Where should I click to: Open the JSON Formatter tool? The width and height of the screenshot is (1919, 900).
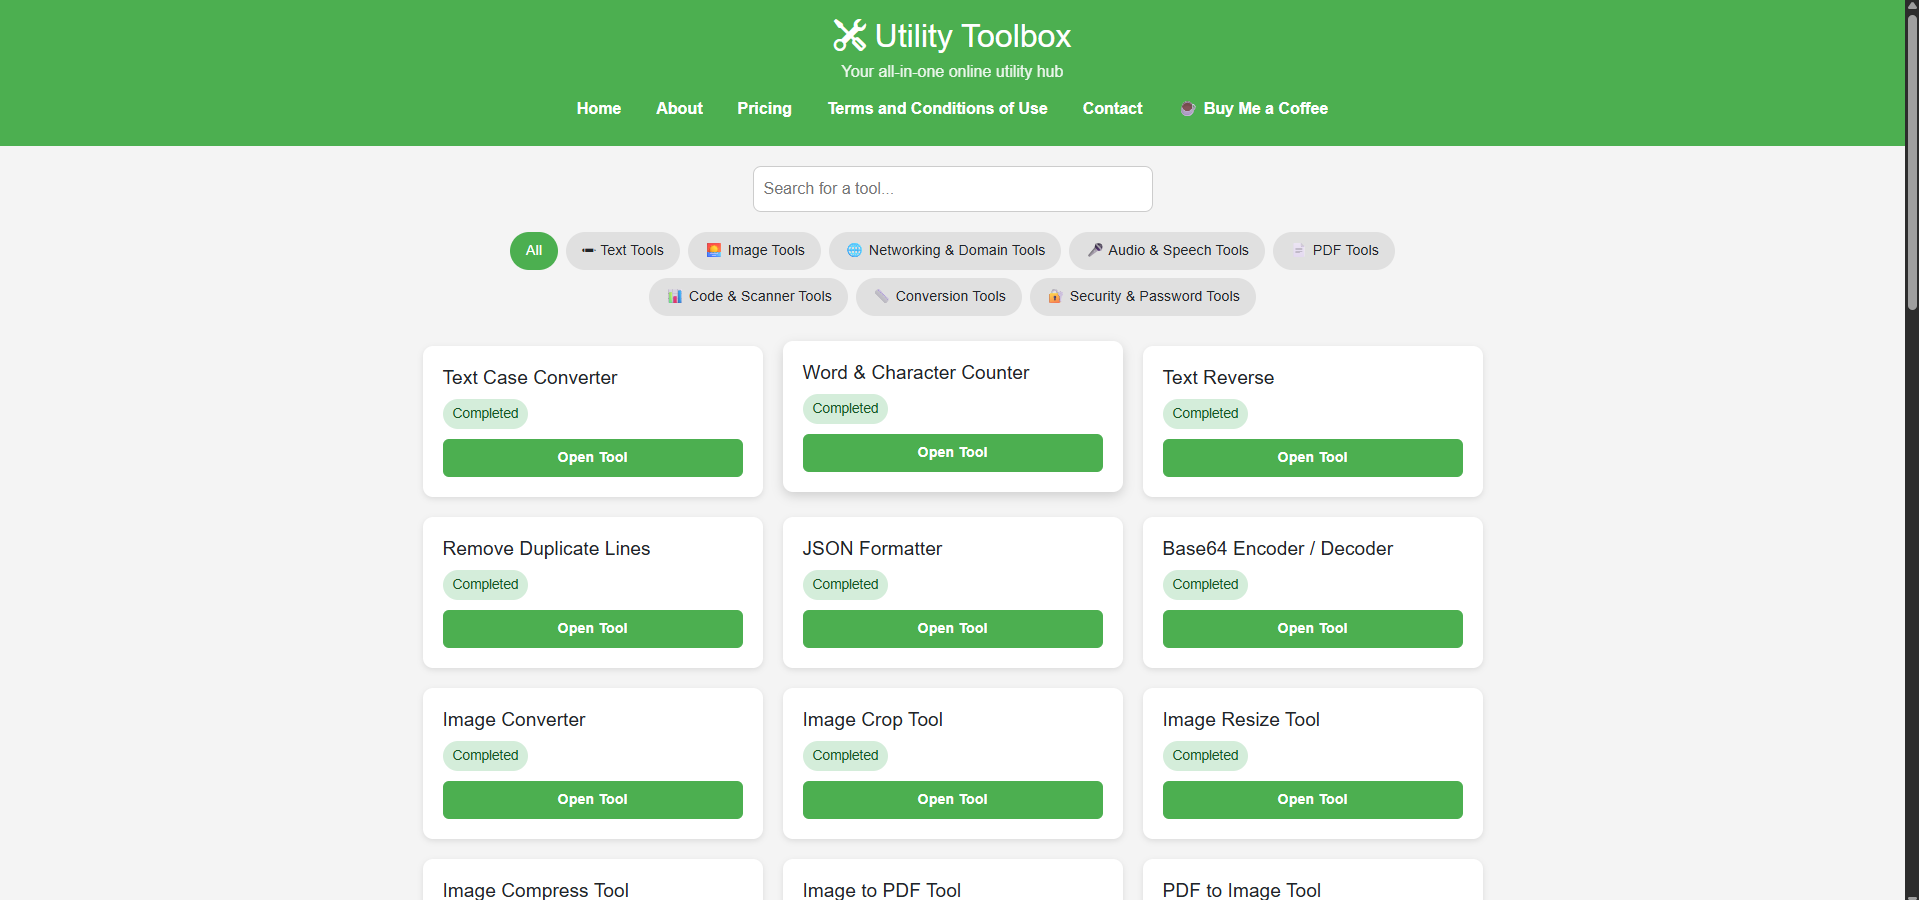952,629
